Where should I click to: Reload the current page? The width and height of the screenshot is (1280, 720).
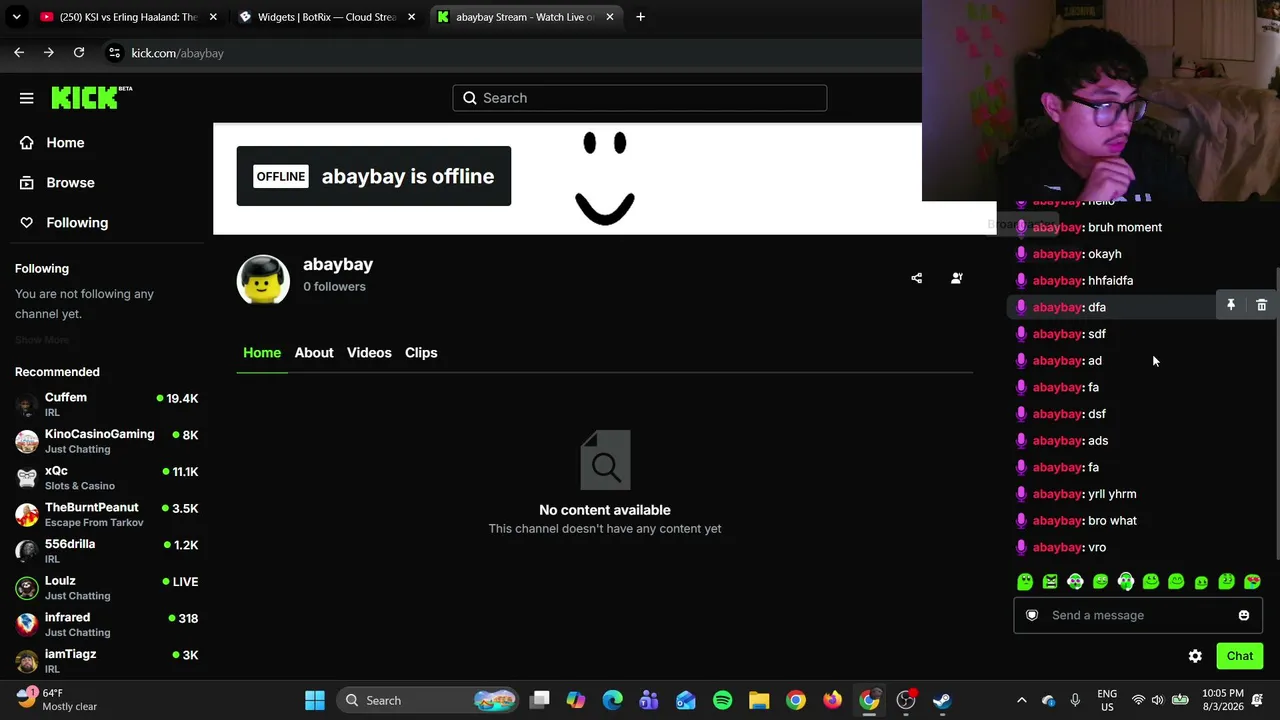click(x=79, y=53)
